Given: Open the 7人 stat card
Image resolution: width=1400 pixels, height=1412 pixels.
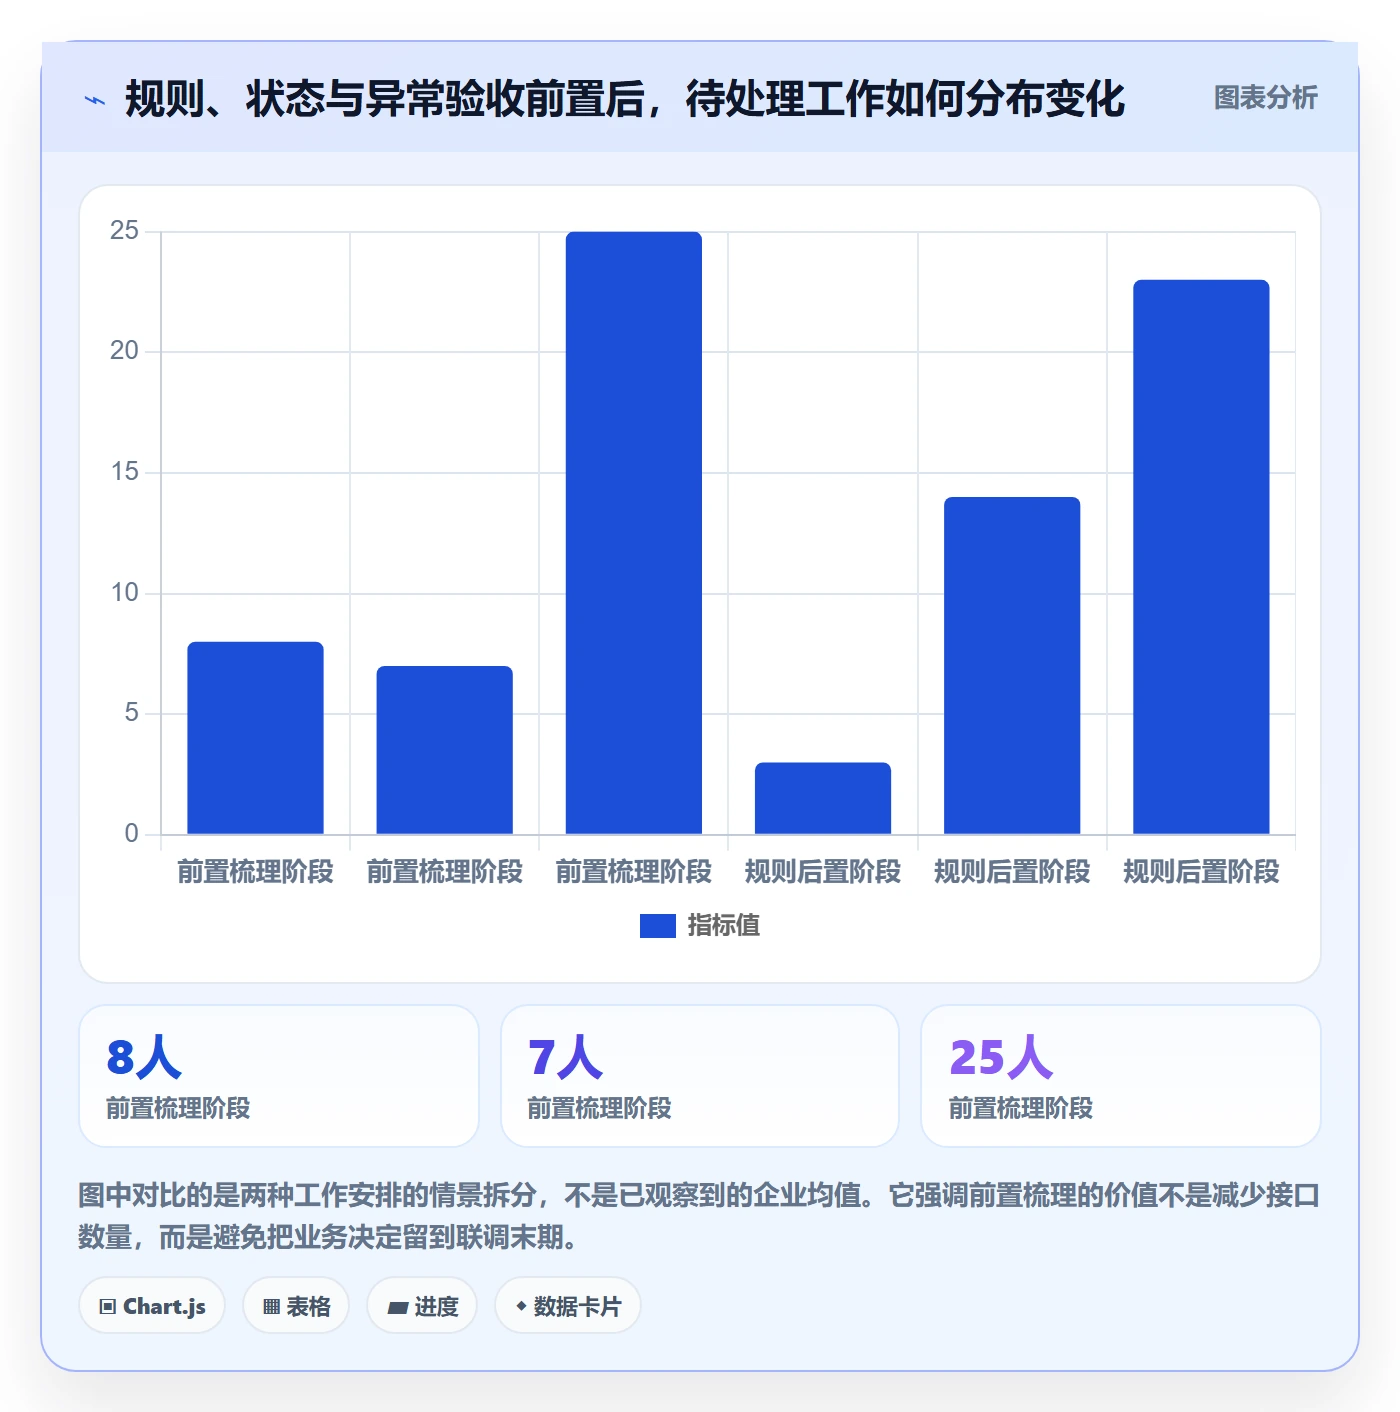Looking at the screenshot, I should (x=700, y=1076).
